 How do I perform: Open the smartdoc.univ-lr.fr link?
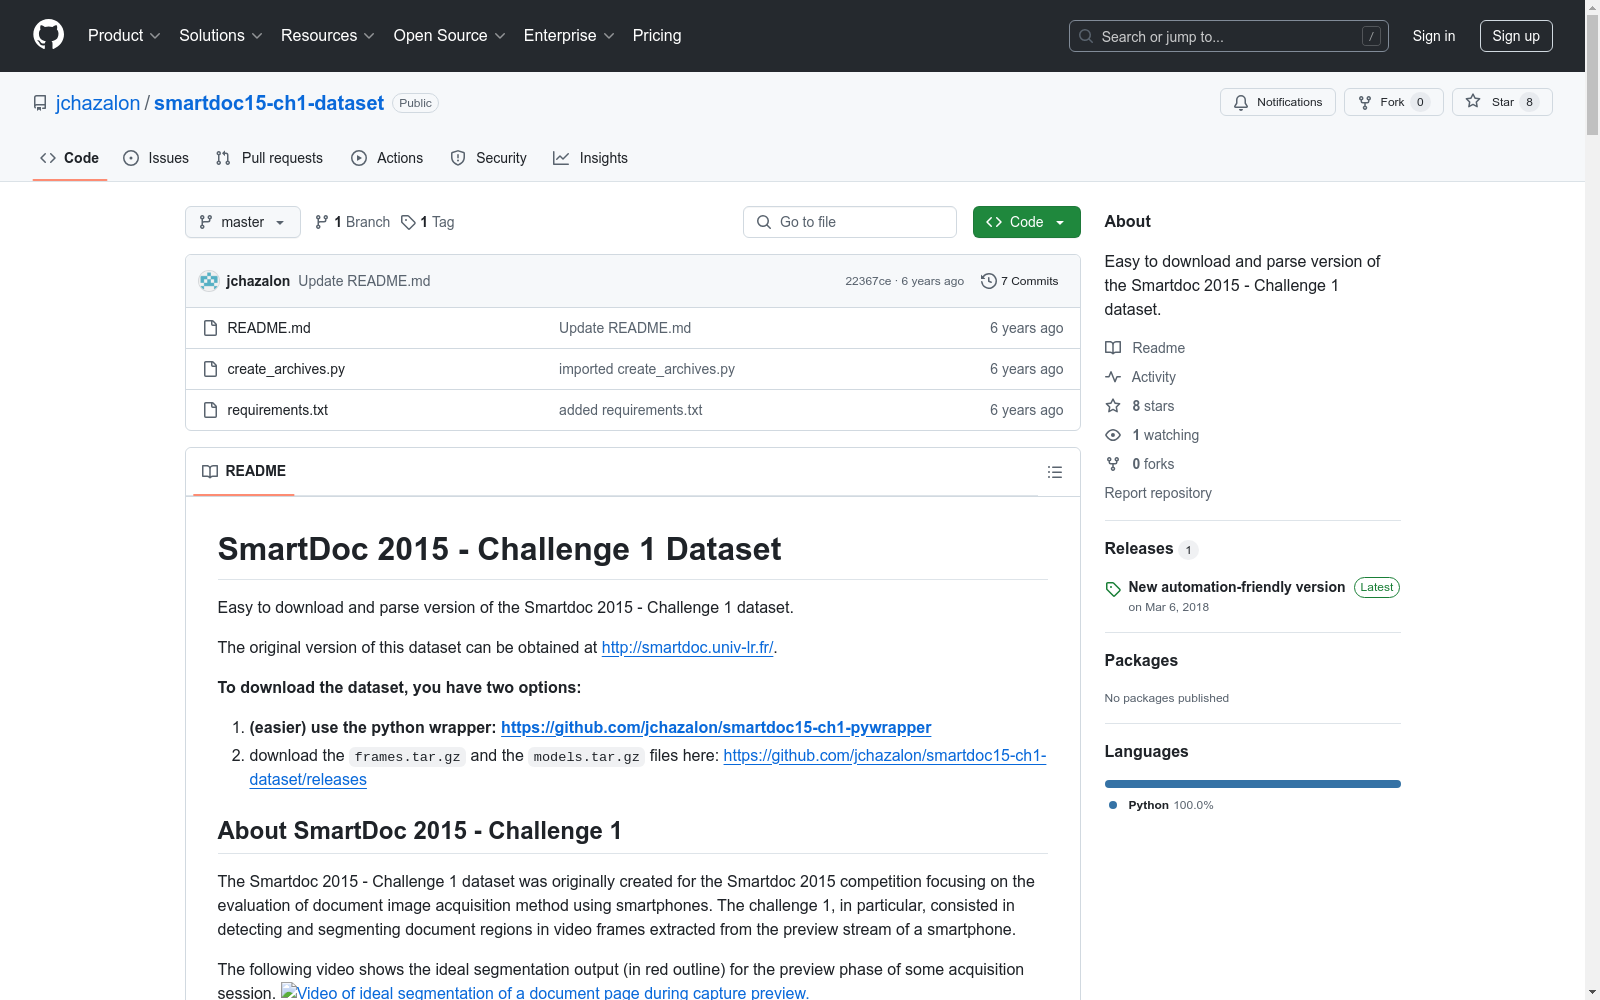pos(688,648)
